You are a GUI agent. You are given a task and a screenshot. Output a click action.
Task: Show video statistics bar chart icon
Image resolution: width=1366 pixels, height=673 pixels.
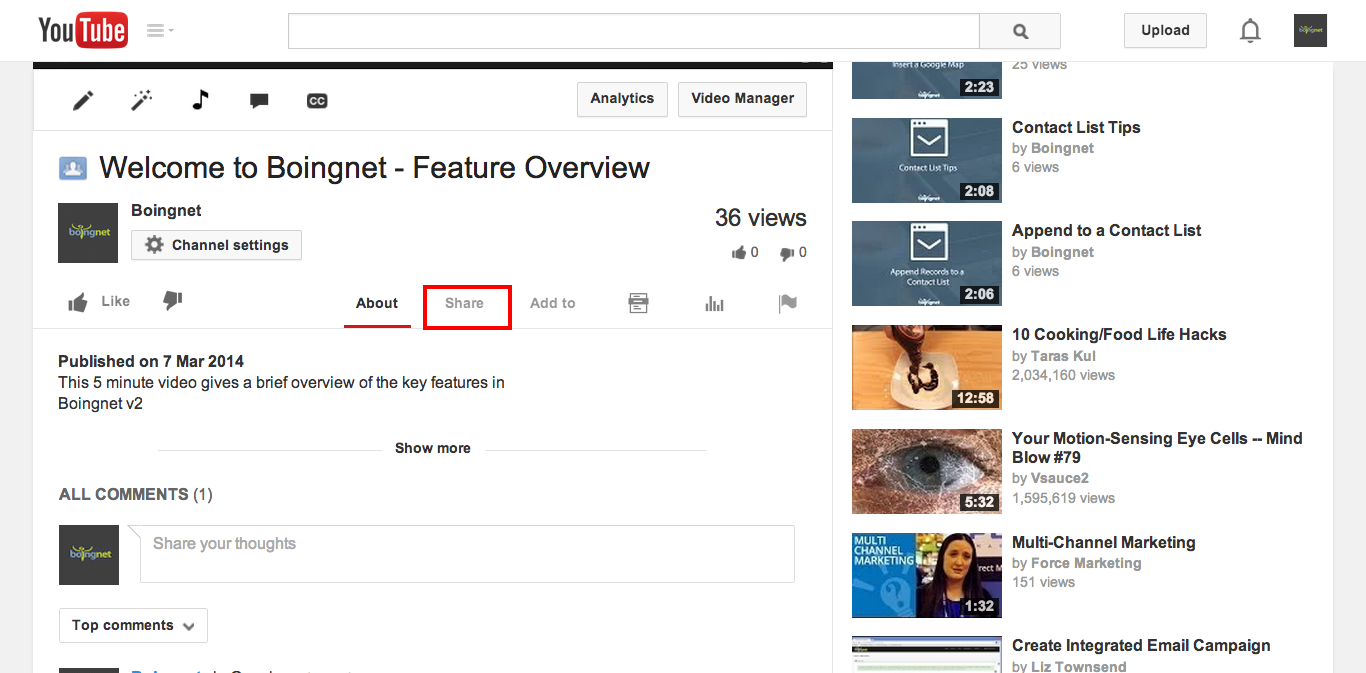click(x=714, y=303)
